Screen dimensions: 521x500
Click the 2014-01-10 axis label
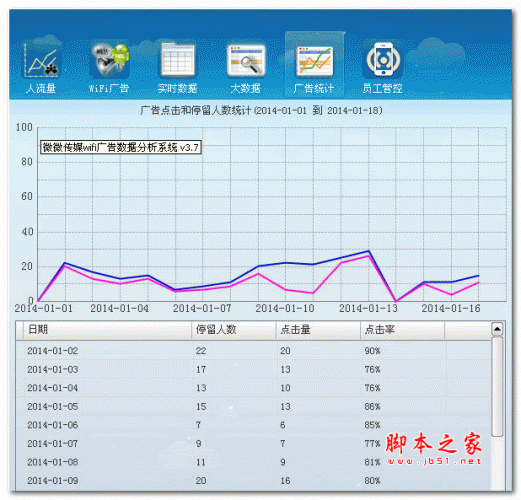pos(285,308)
